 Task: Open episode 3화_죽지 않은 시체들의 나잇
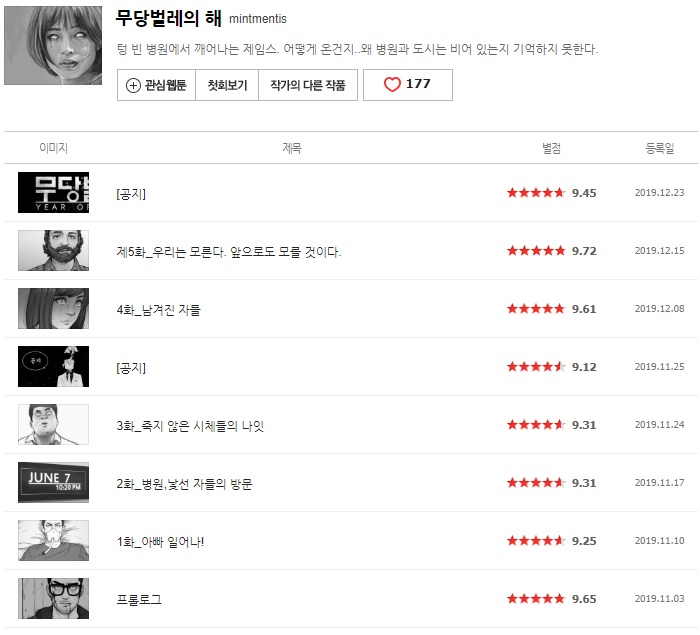tap(190, 425)
